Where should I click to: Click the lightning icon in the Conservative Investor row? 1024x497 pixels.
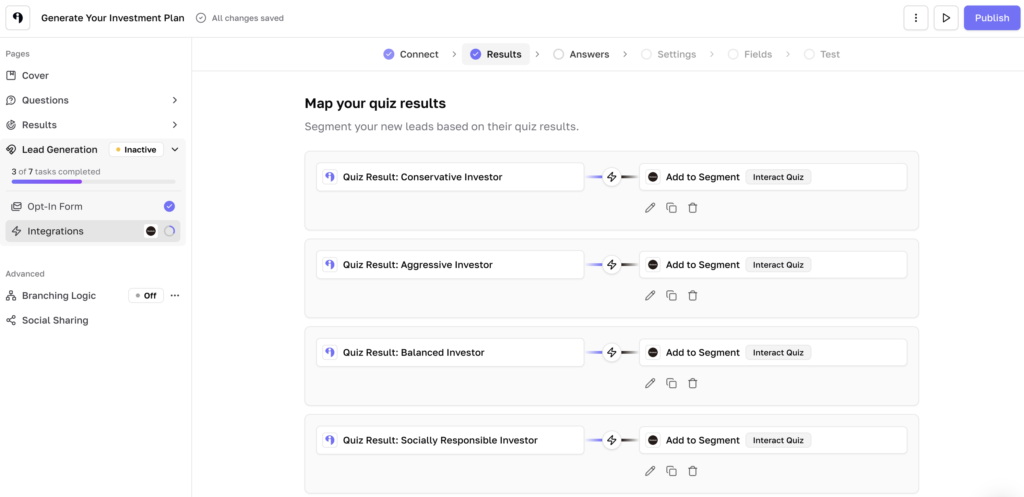[x=611, y=177]
